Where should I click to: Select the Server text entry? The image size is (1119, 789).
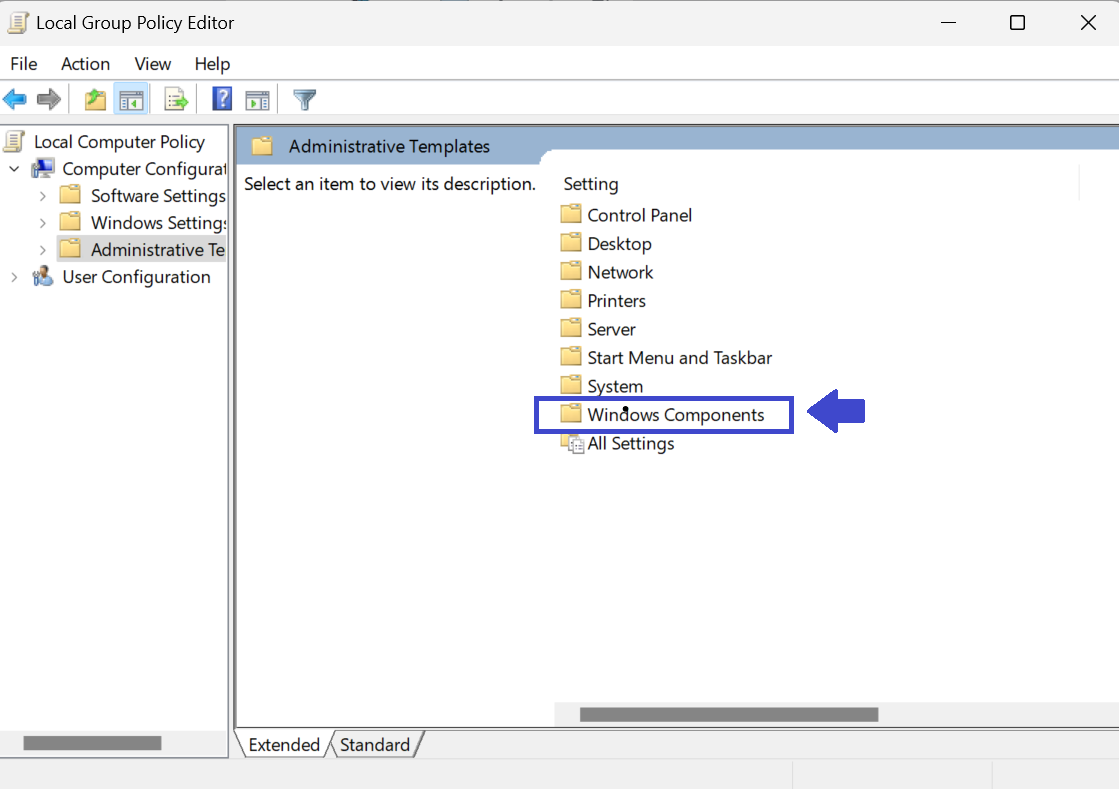[612, 330]
